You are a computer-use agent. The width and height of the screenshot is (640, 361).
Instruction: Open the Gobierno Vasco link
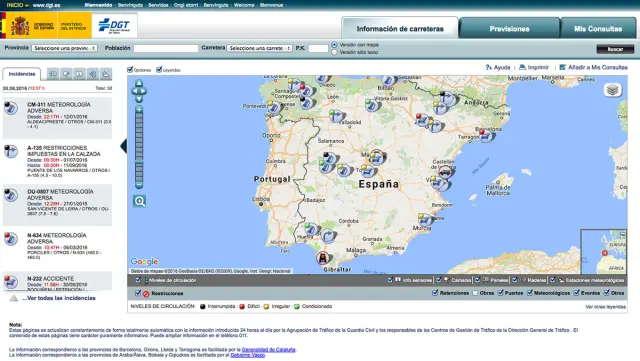[x=248, y=355]
